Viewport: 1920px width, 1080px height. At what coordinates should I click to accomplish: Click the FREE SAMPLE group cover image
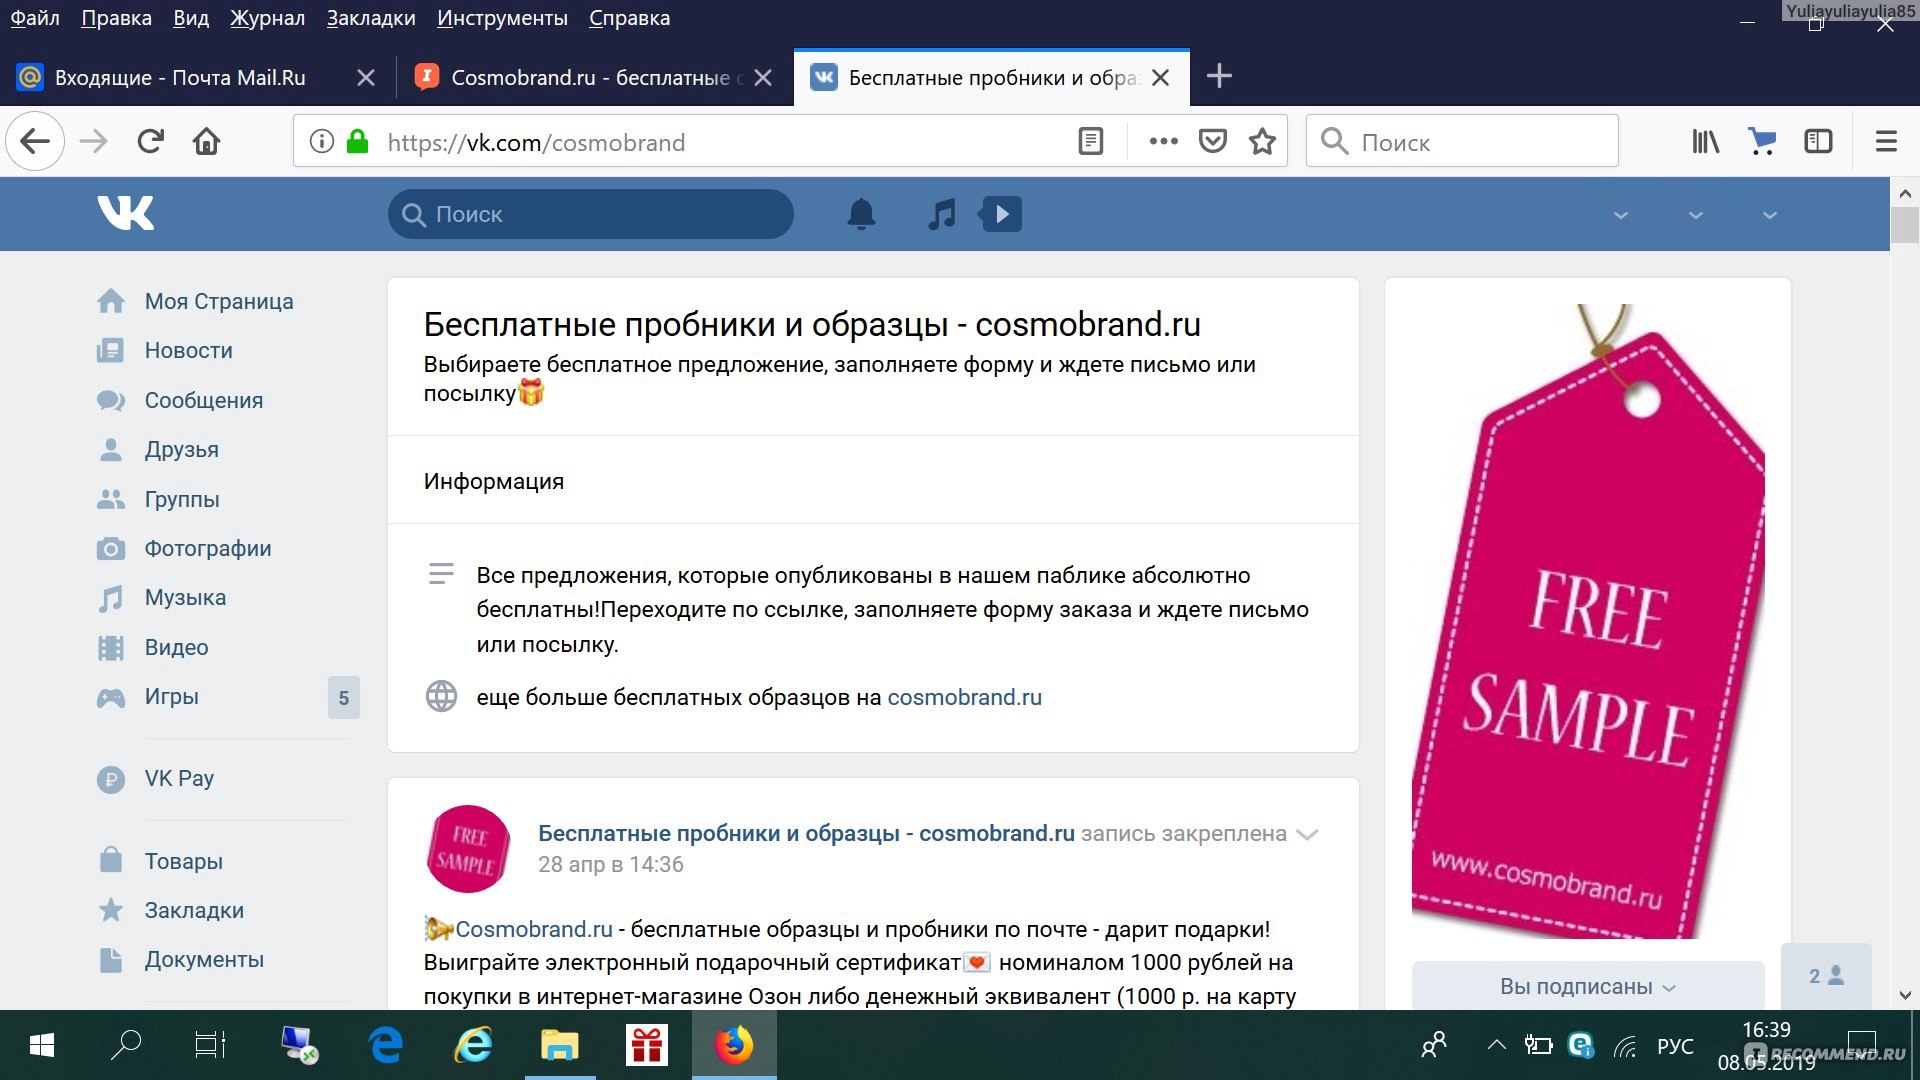(x=1588, y=621)
